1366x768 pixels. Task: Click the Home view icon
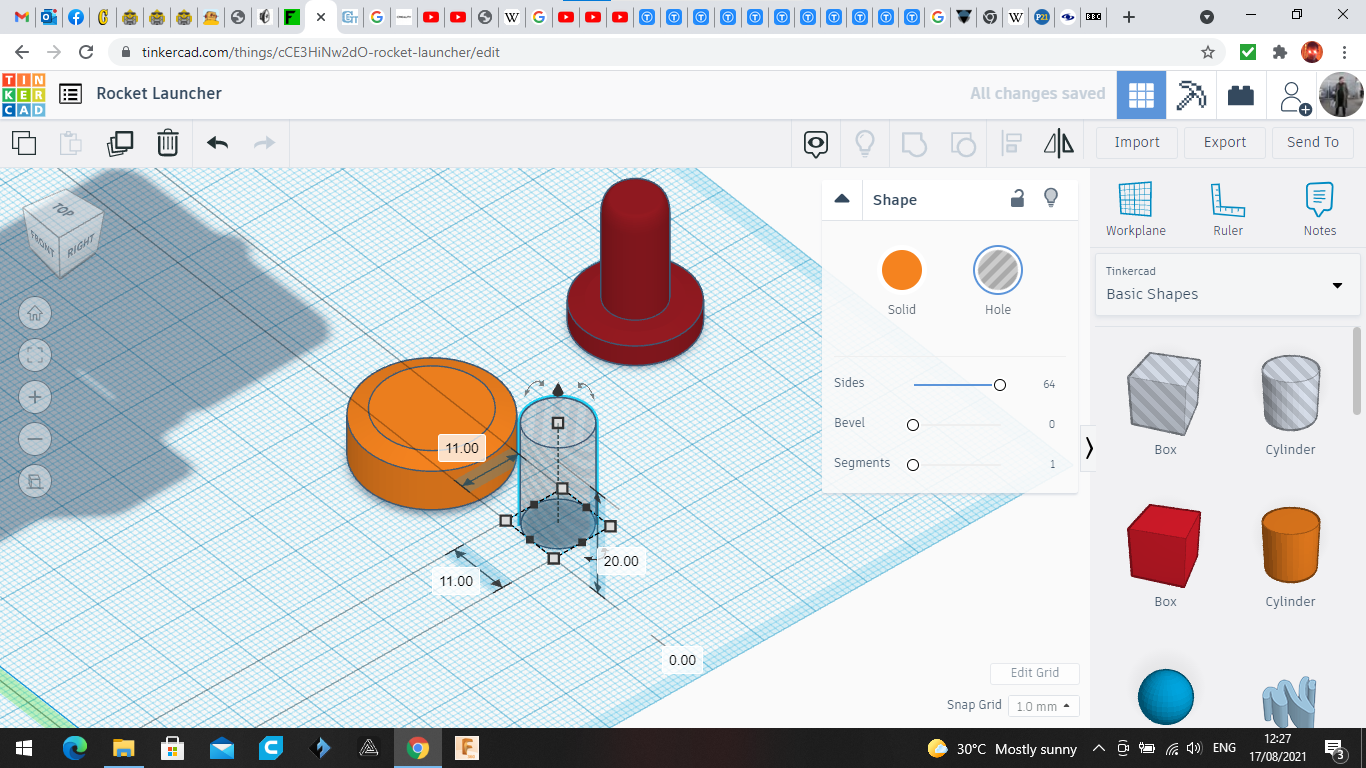tap(35, 313)
